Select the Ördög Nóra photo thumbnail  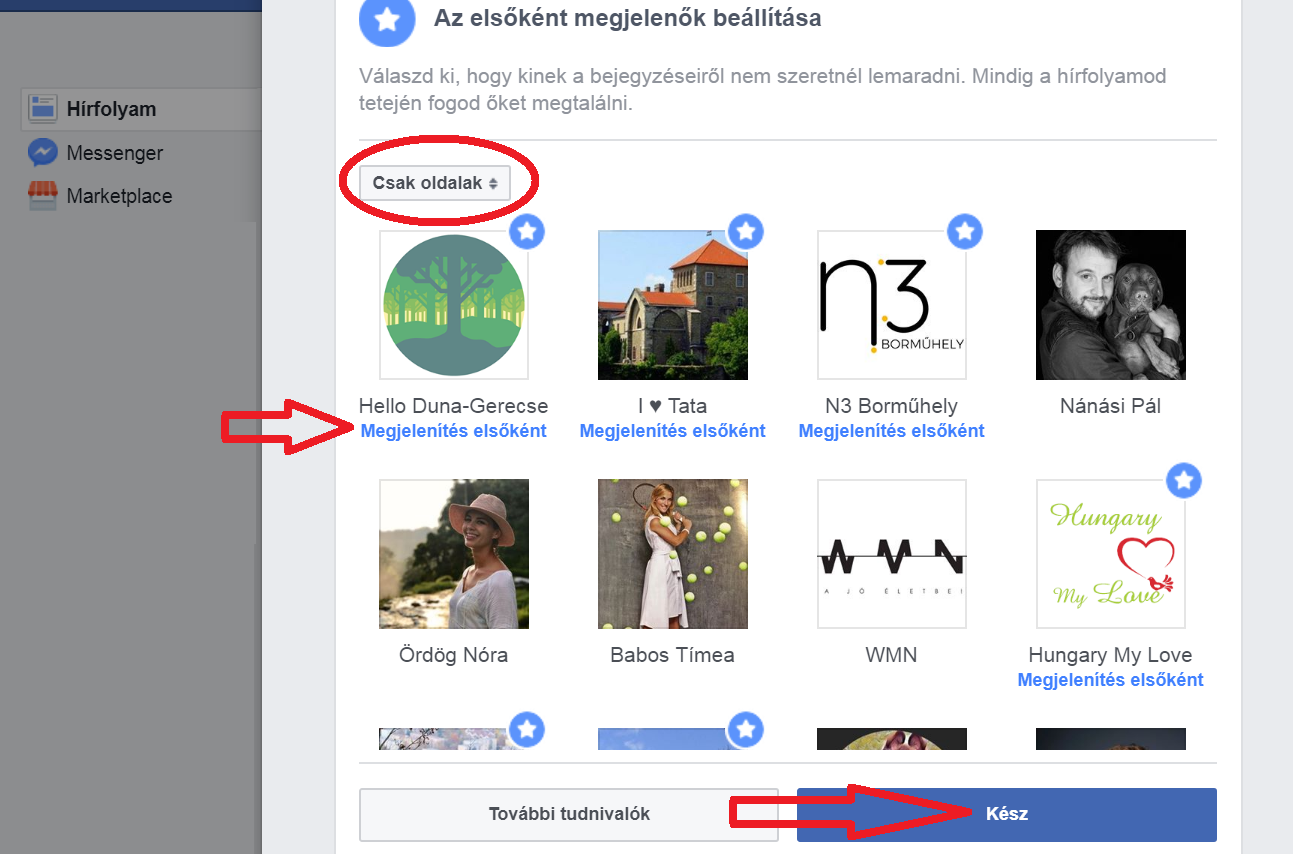[454, 554]
